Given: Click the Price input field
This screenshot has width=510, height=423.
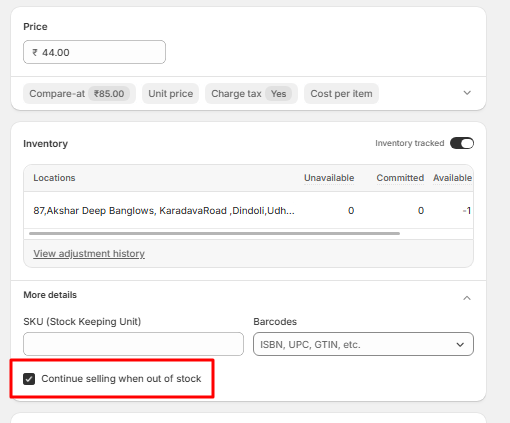Looking at the screenshot, I should pyautogui.click(x=94, y=52).
